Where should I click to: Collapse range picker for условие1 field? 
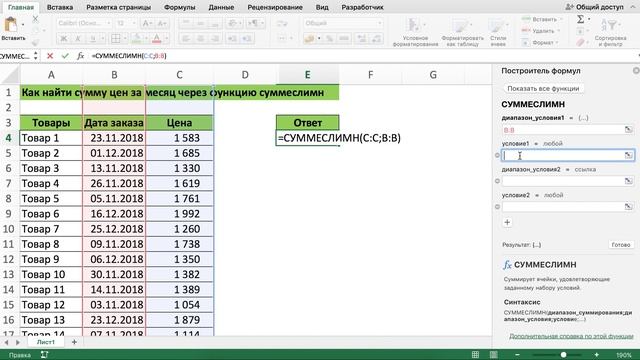tap(629, 155)
